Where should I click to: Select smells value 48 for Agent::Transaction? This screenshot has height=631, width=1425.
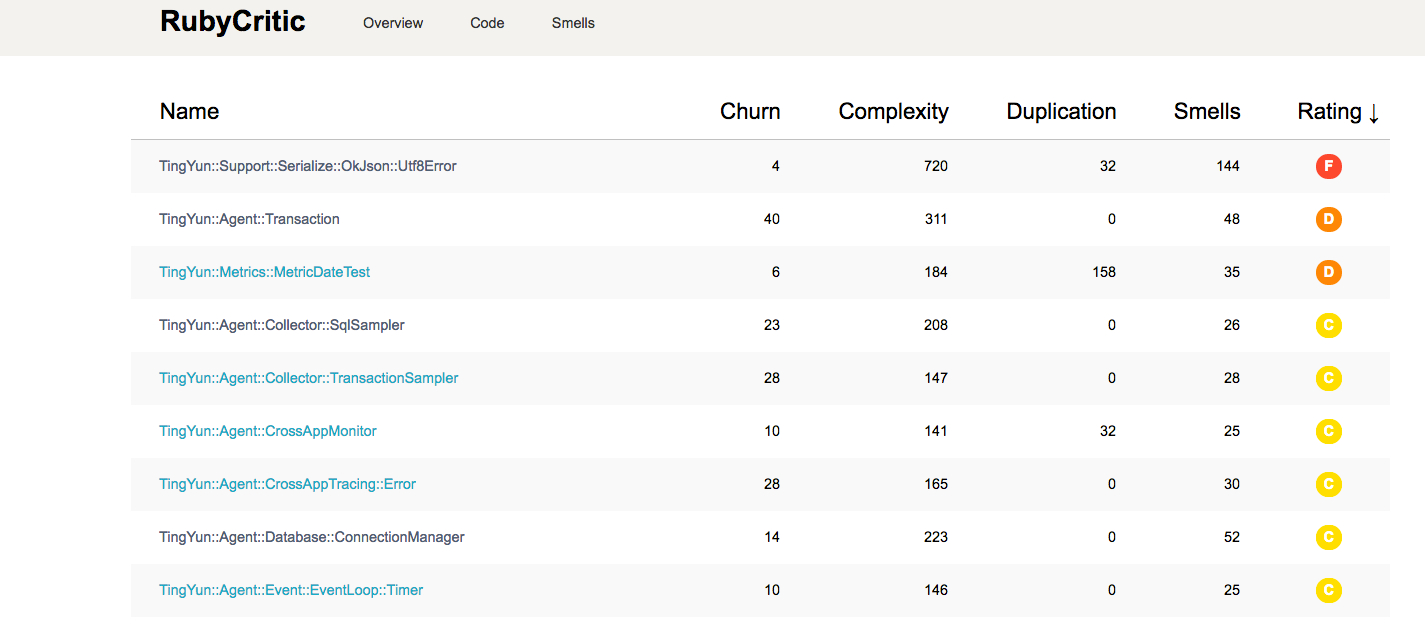click(x=1232, y=219)
